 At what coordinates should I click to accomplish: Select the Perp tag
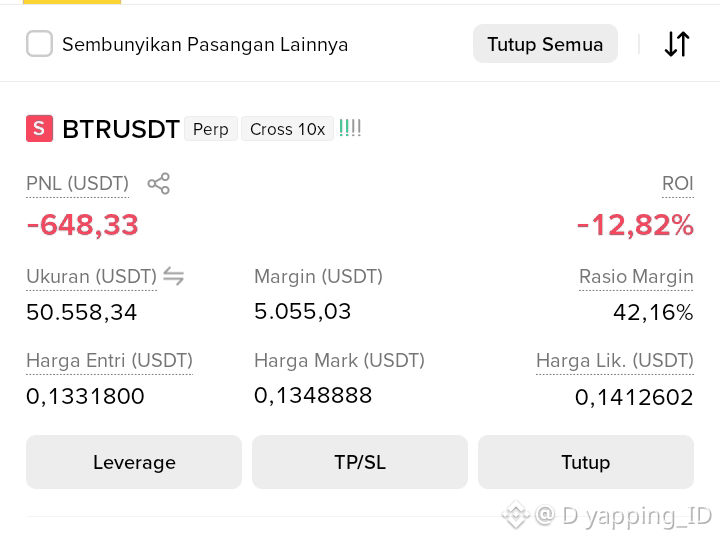pos(211,129)
